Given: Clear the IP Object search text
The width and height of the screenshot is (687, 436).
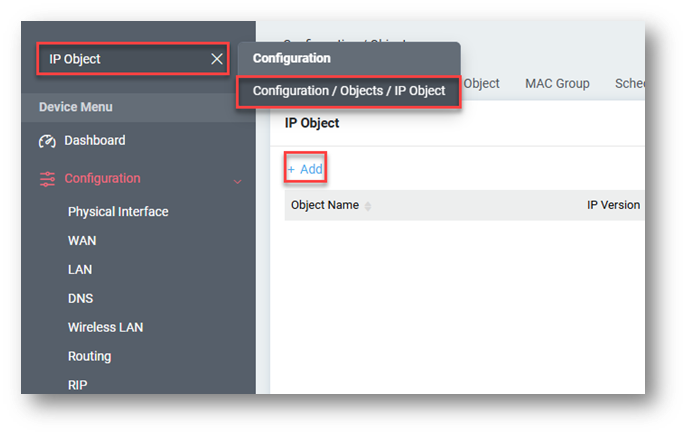Looking at the screenshot, I should coord(217,59).
